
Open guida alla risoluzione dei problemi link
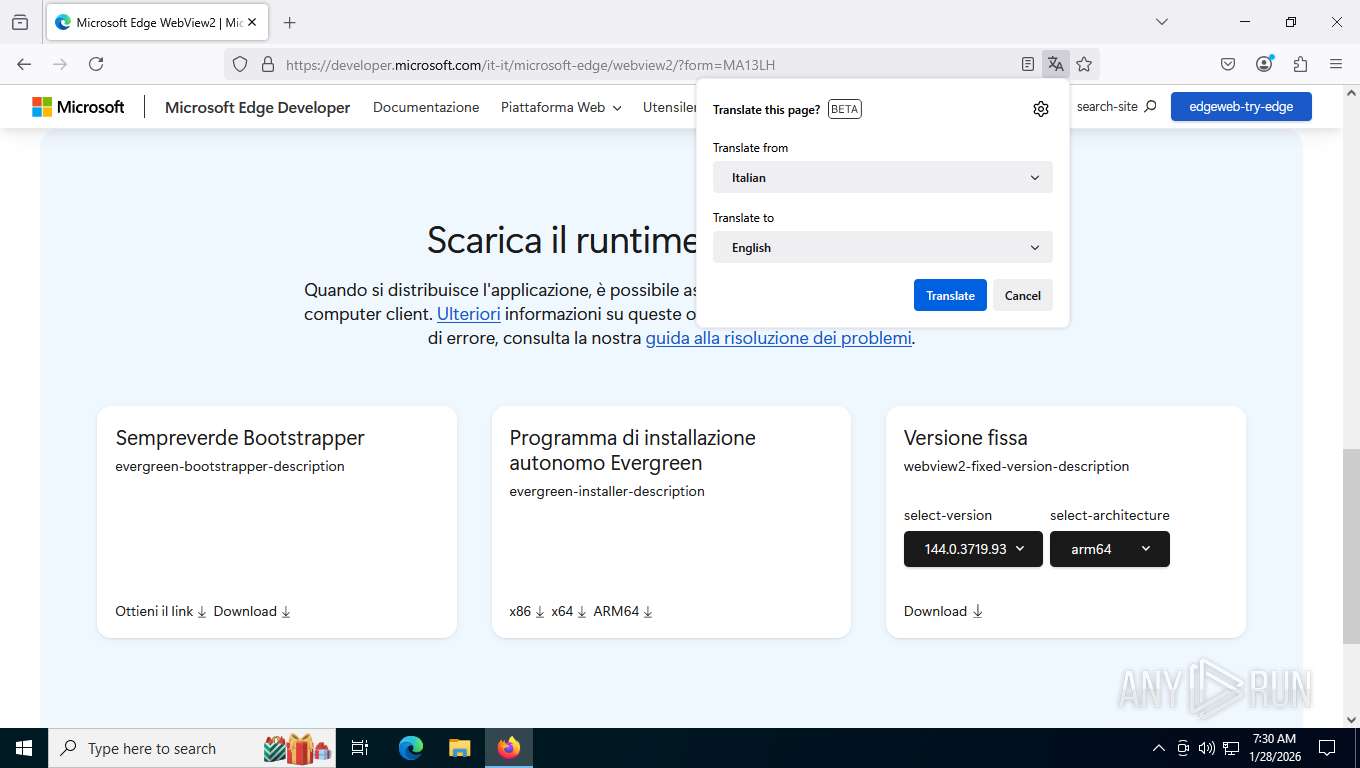pos(778,338)
